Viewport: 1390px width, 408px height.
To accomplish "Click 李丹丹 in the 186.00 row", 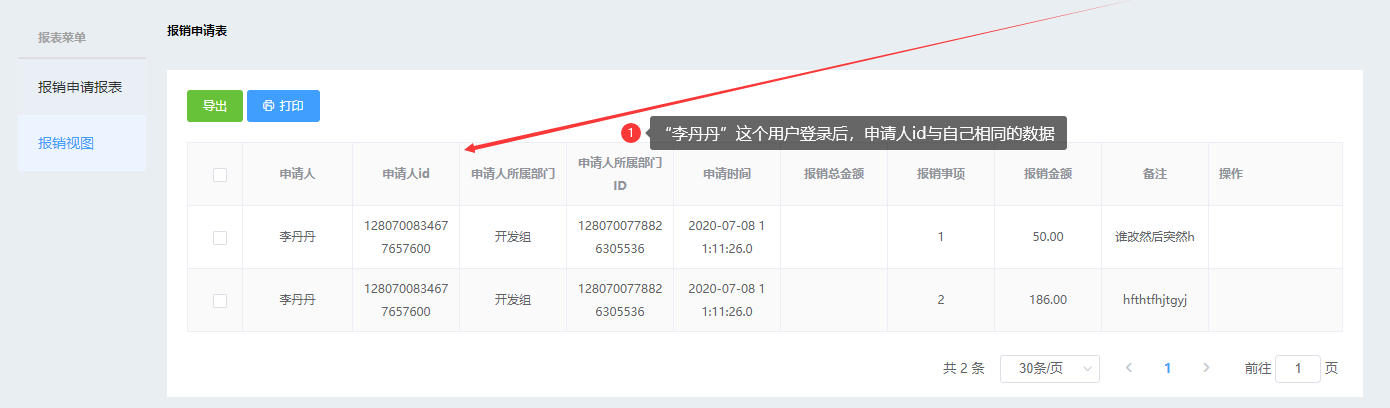I will (x=297, y=300).
